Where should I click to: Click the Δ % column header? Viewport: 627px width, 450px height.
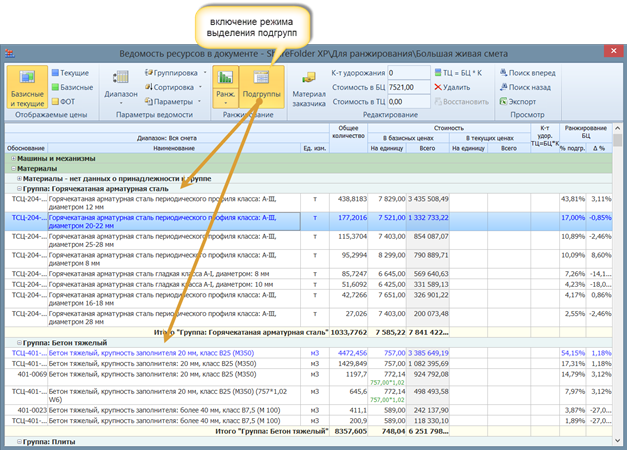point(599,148)
